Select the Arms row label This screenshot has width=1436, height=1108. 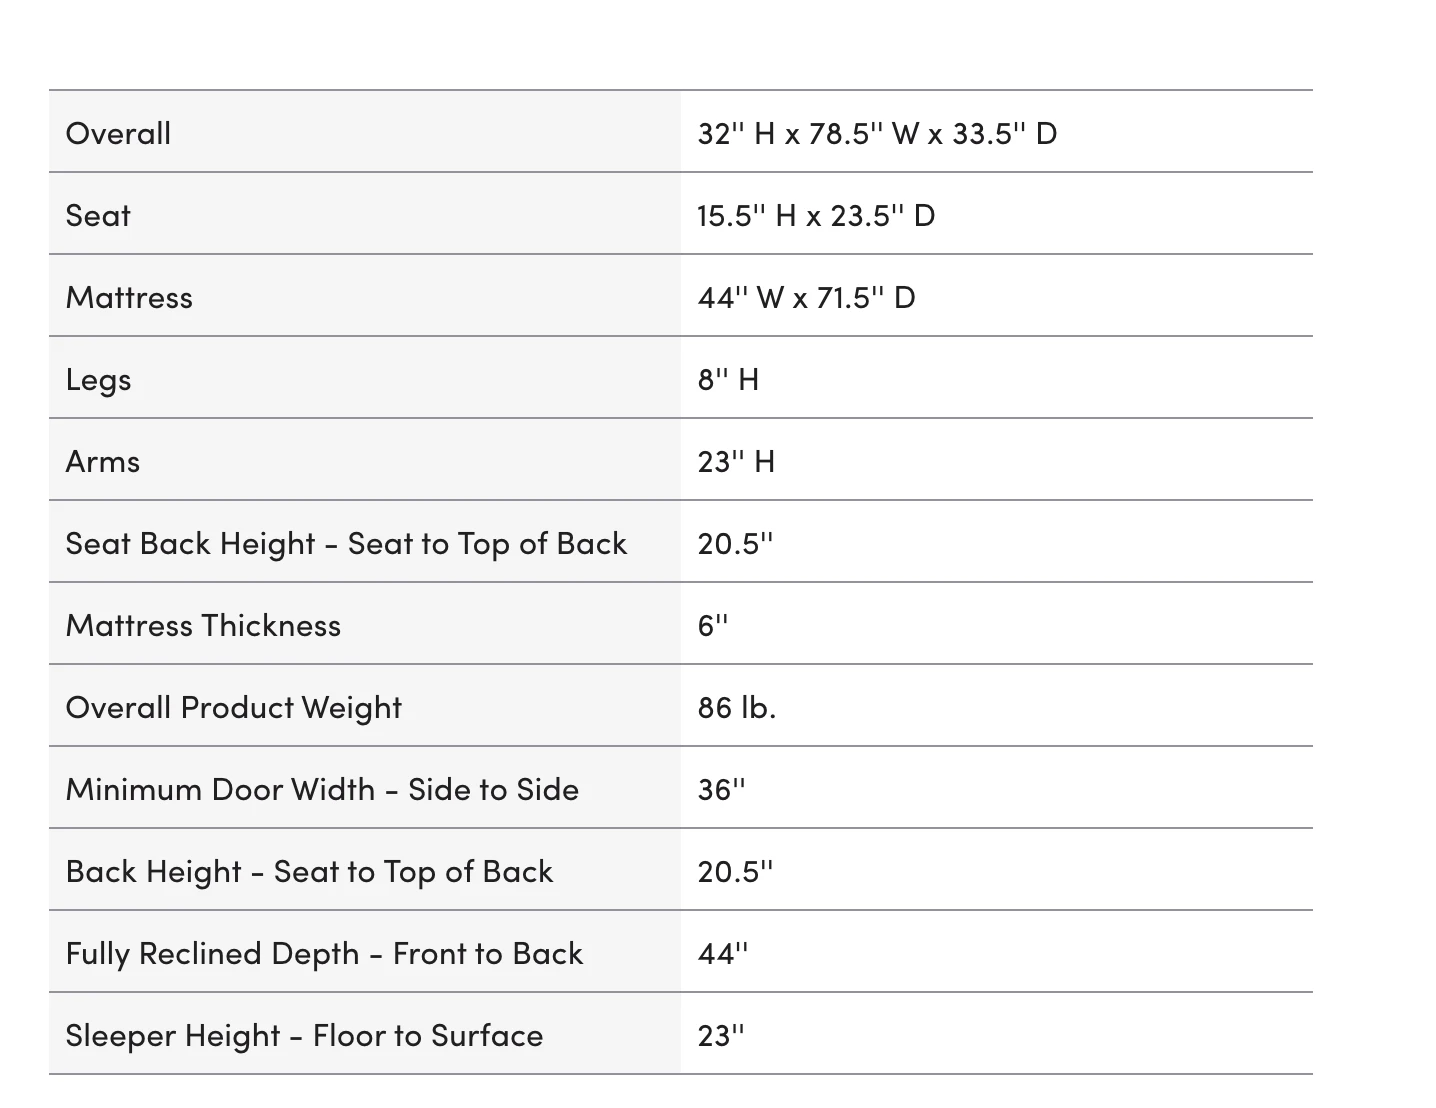tap(103, 461)
